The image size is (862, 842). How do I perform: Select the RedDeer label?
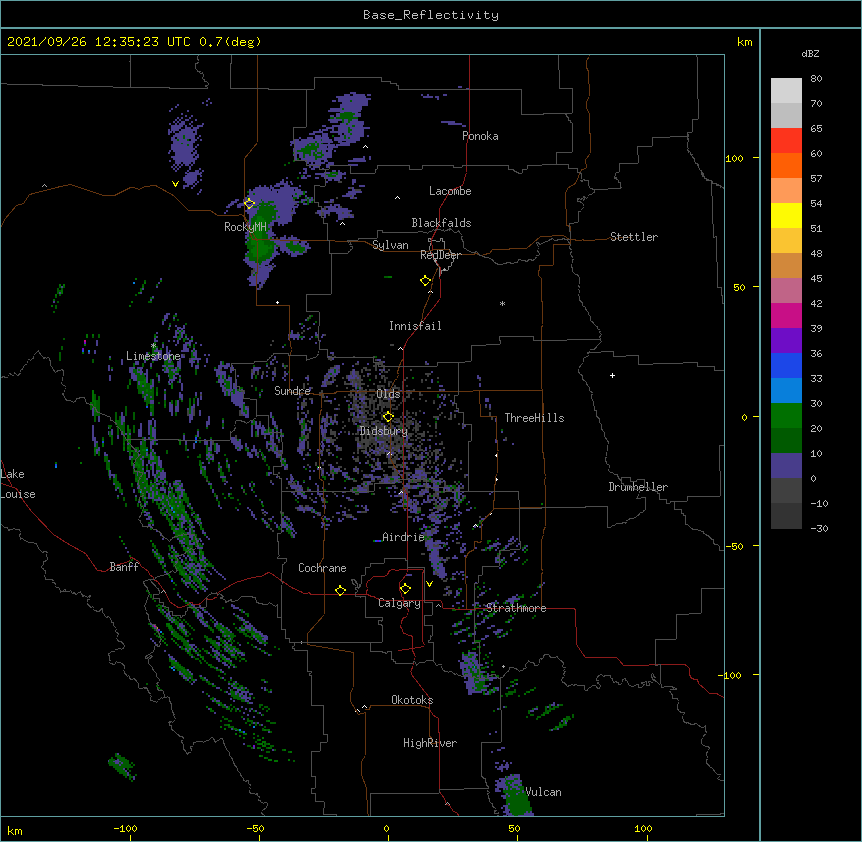(440, 255)
